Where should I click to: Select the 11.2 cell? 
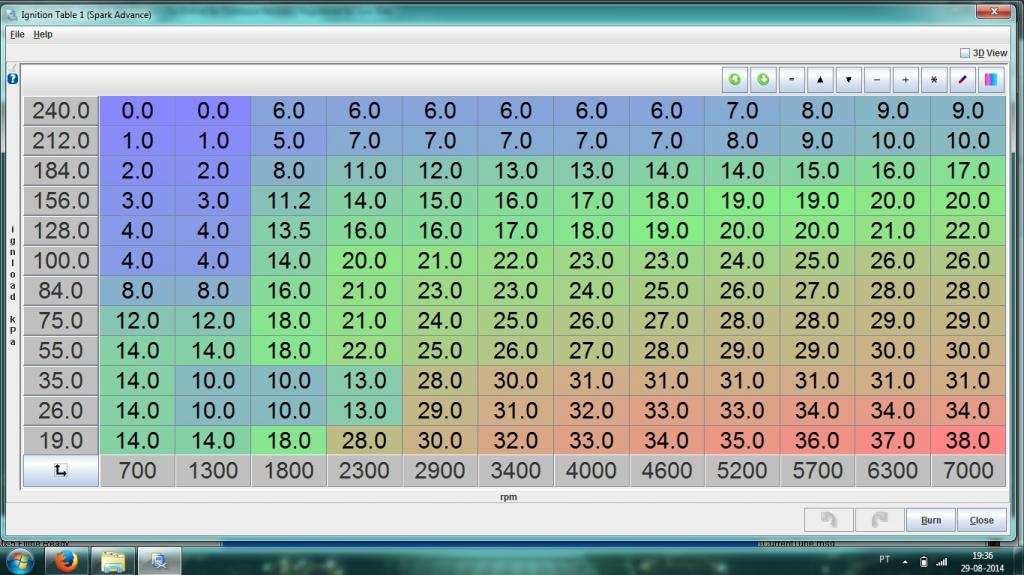click(x=289, y=201)
